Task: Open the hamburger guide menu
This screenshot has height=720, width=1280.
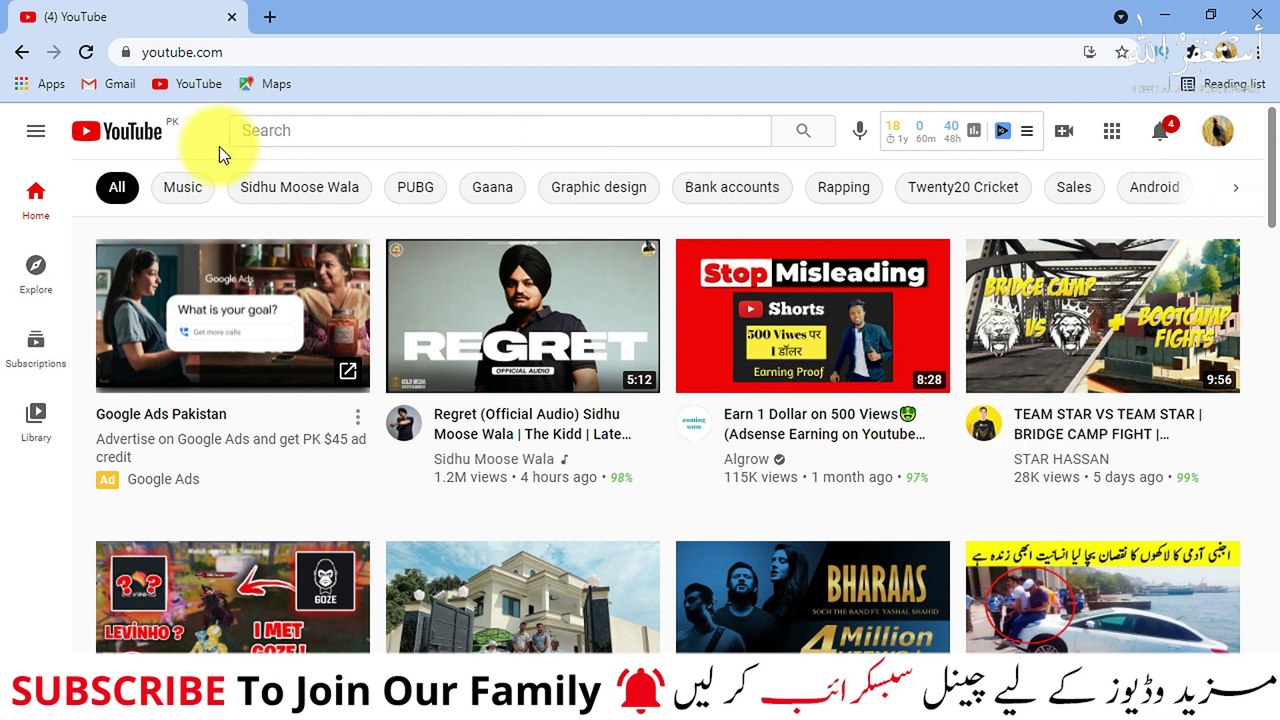Action: pos(36,131)
